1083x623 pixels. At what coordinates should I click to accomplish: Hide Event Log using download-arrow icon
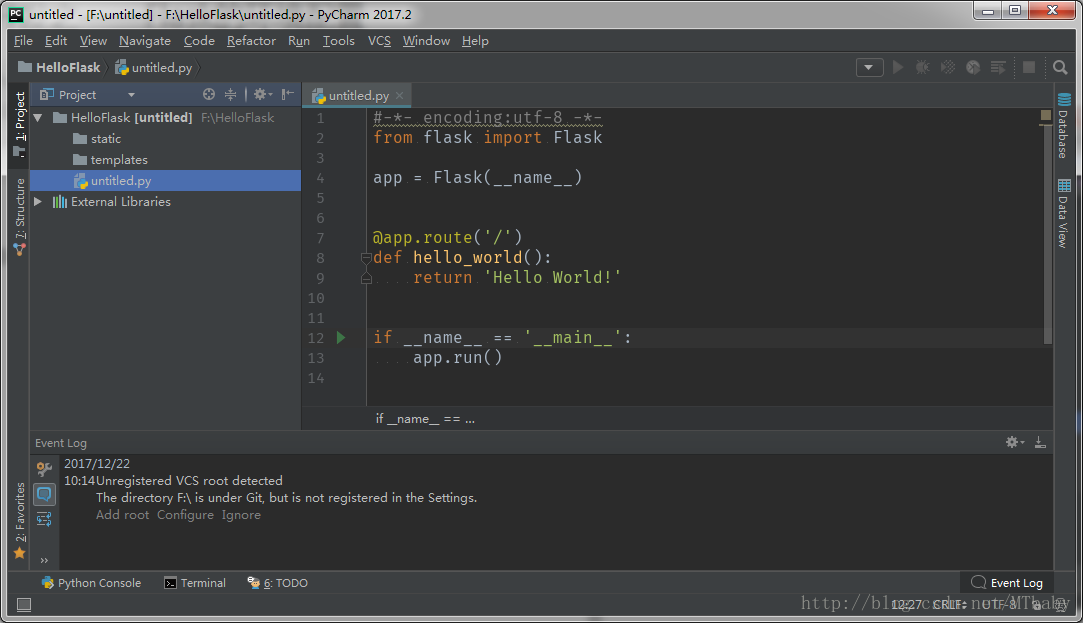click(x=1040, y=442)
